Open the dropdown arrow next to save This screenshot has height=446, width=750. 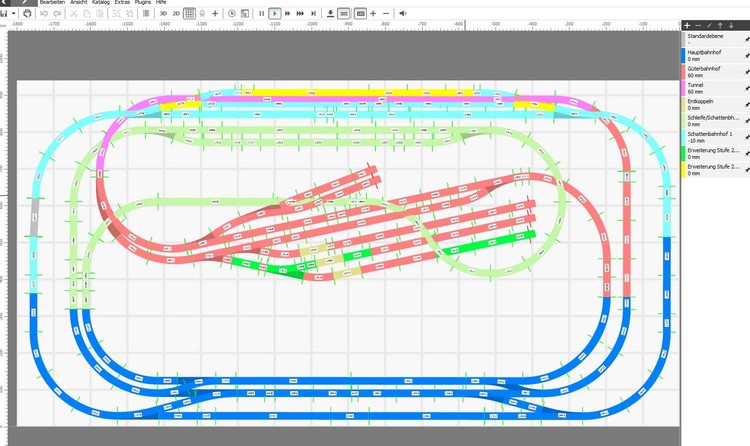[13, 13]
